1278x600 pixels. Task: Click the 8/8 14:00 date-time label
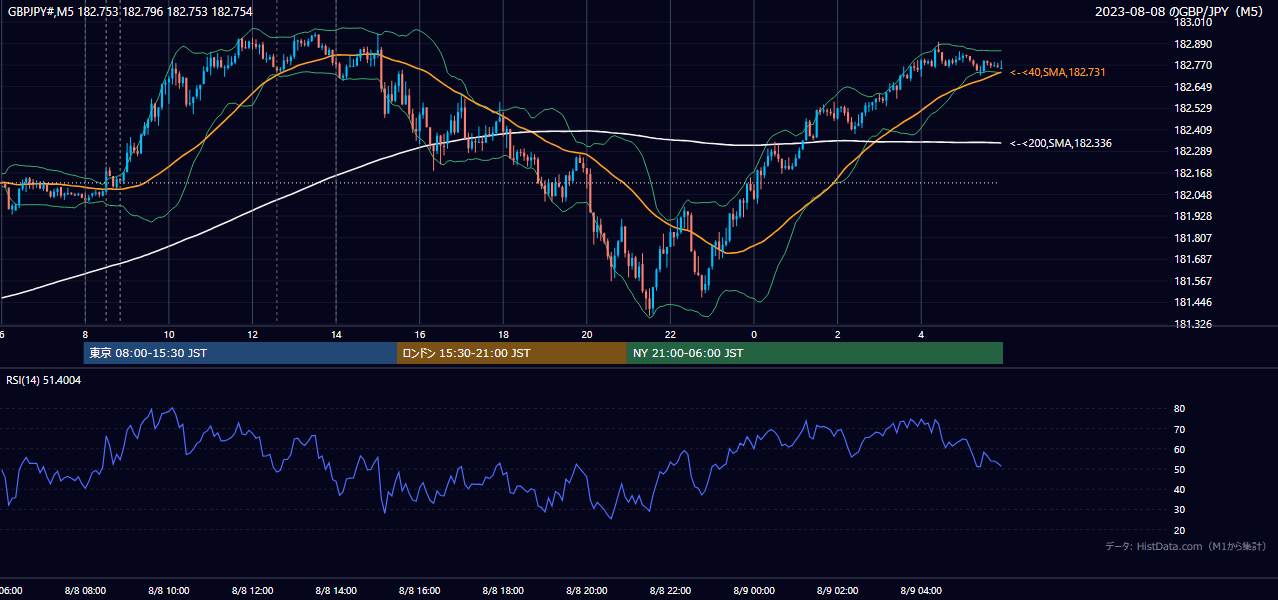coord(336,591)
